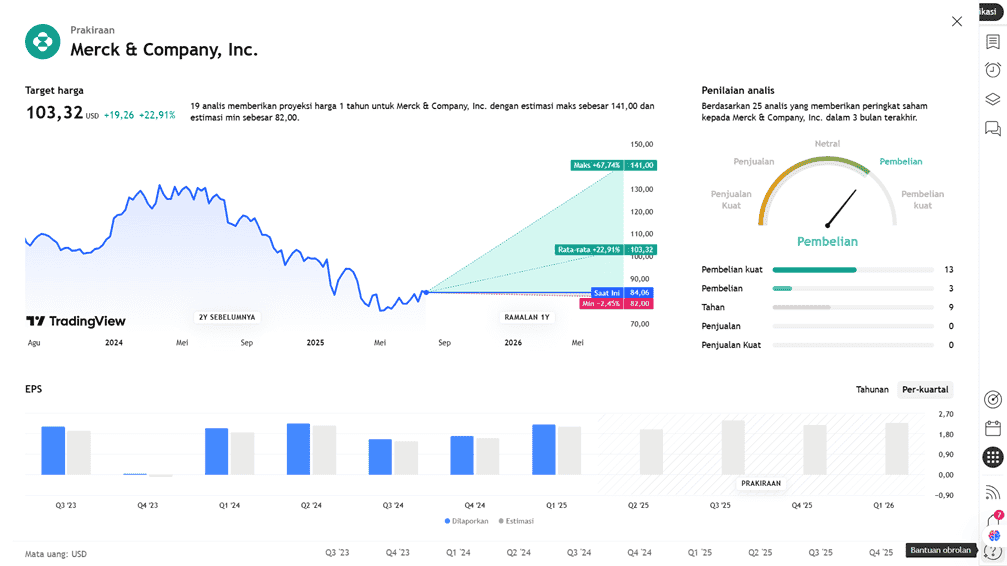Click the +22,91% change value
This screenshot has width=1007, height=566.
157,115
